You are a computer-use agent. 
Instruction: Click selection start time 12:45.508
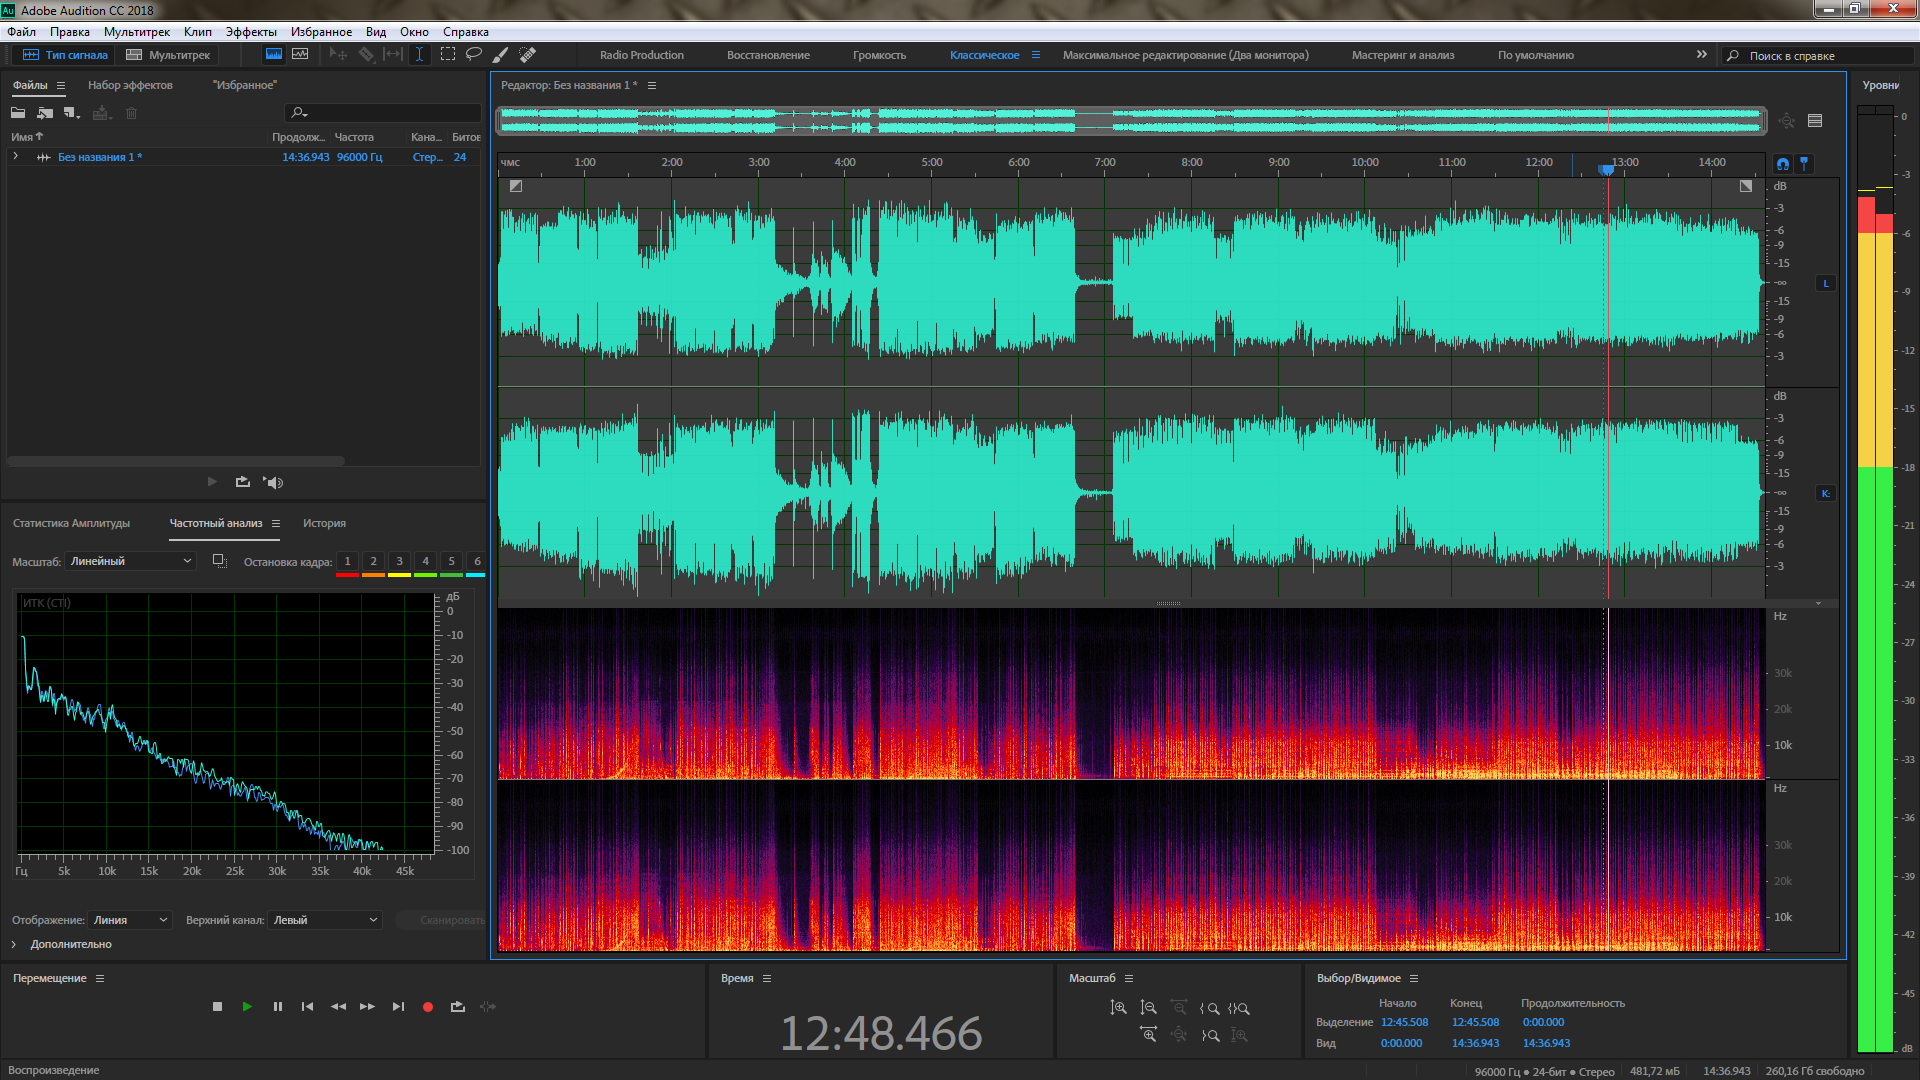1404,1022
